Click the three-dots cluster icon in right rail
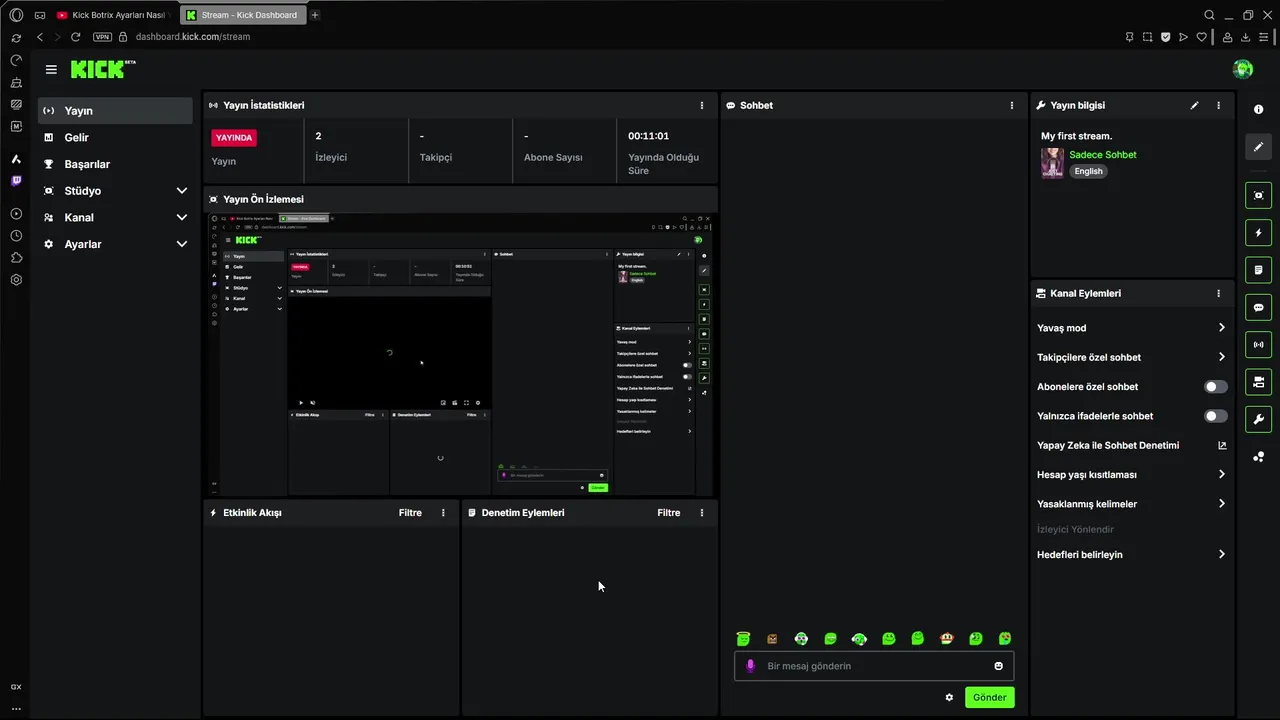Viewport: 1280px width, 720px height. (1258, 457)
